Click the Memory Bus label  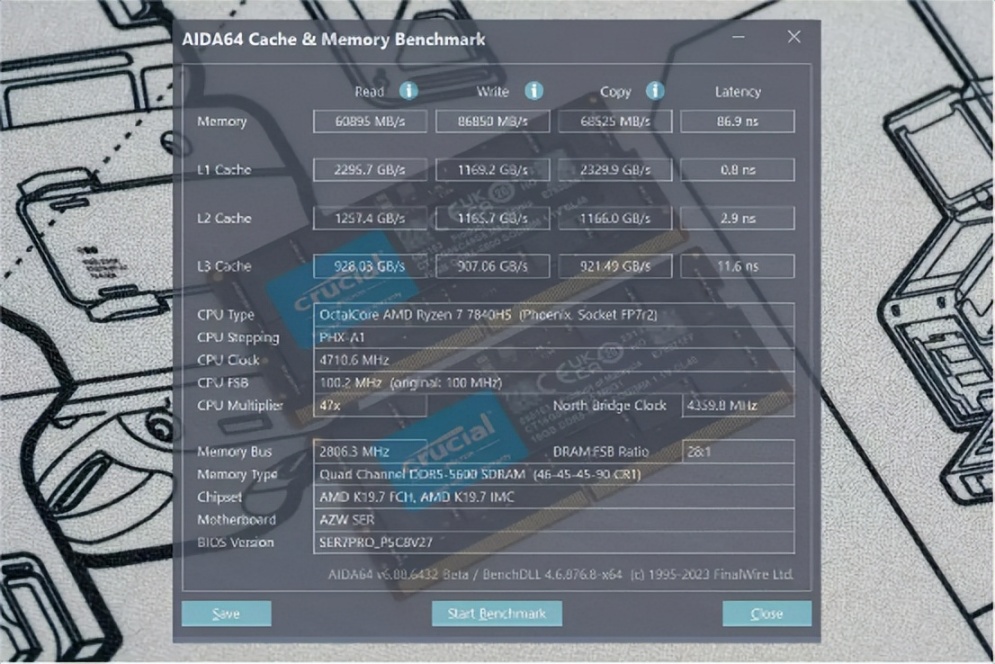(x=234, y=451)
